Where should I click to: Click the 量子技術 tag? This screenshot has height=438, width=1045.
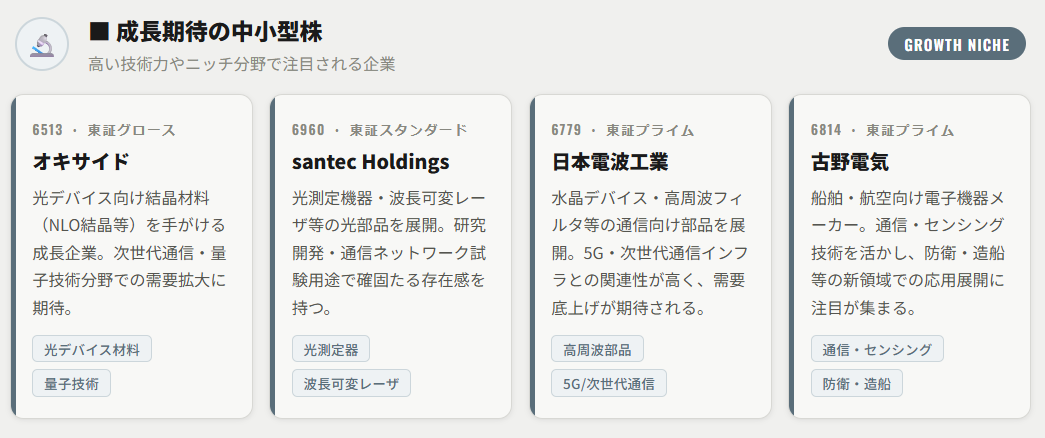coord(72,383)
